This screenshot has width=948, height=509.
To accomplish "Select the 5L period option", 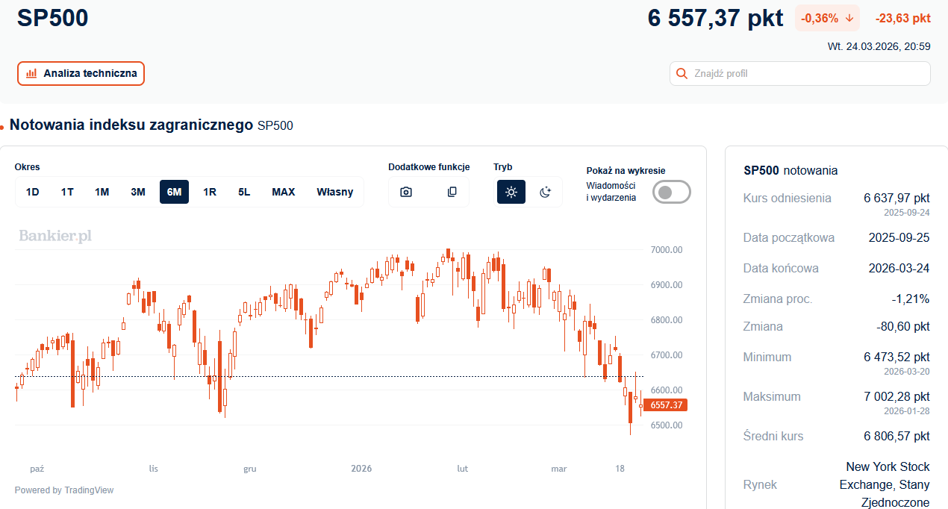I will coord(244,192).
